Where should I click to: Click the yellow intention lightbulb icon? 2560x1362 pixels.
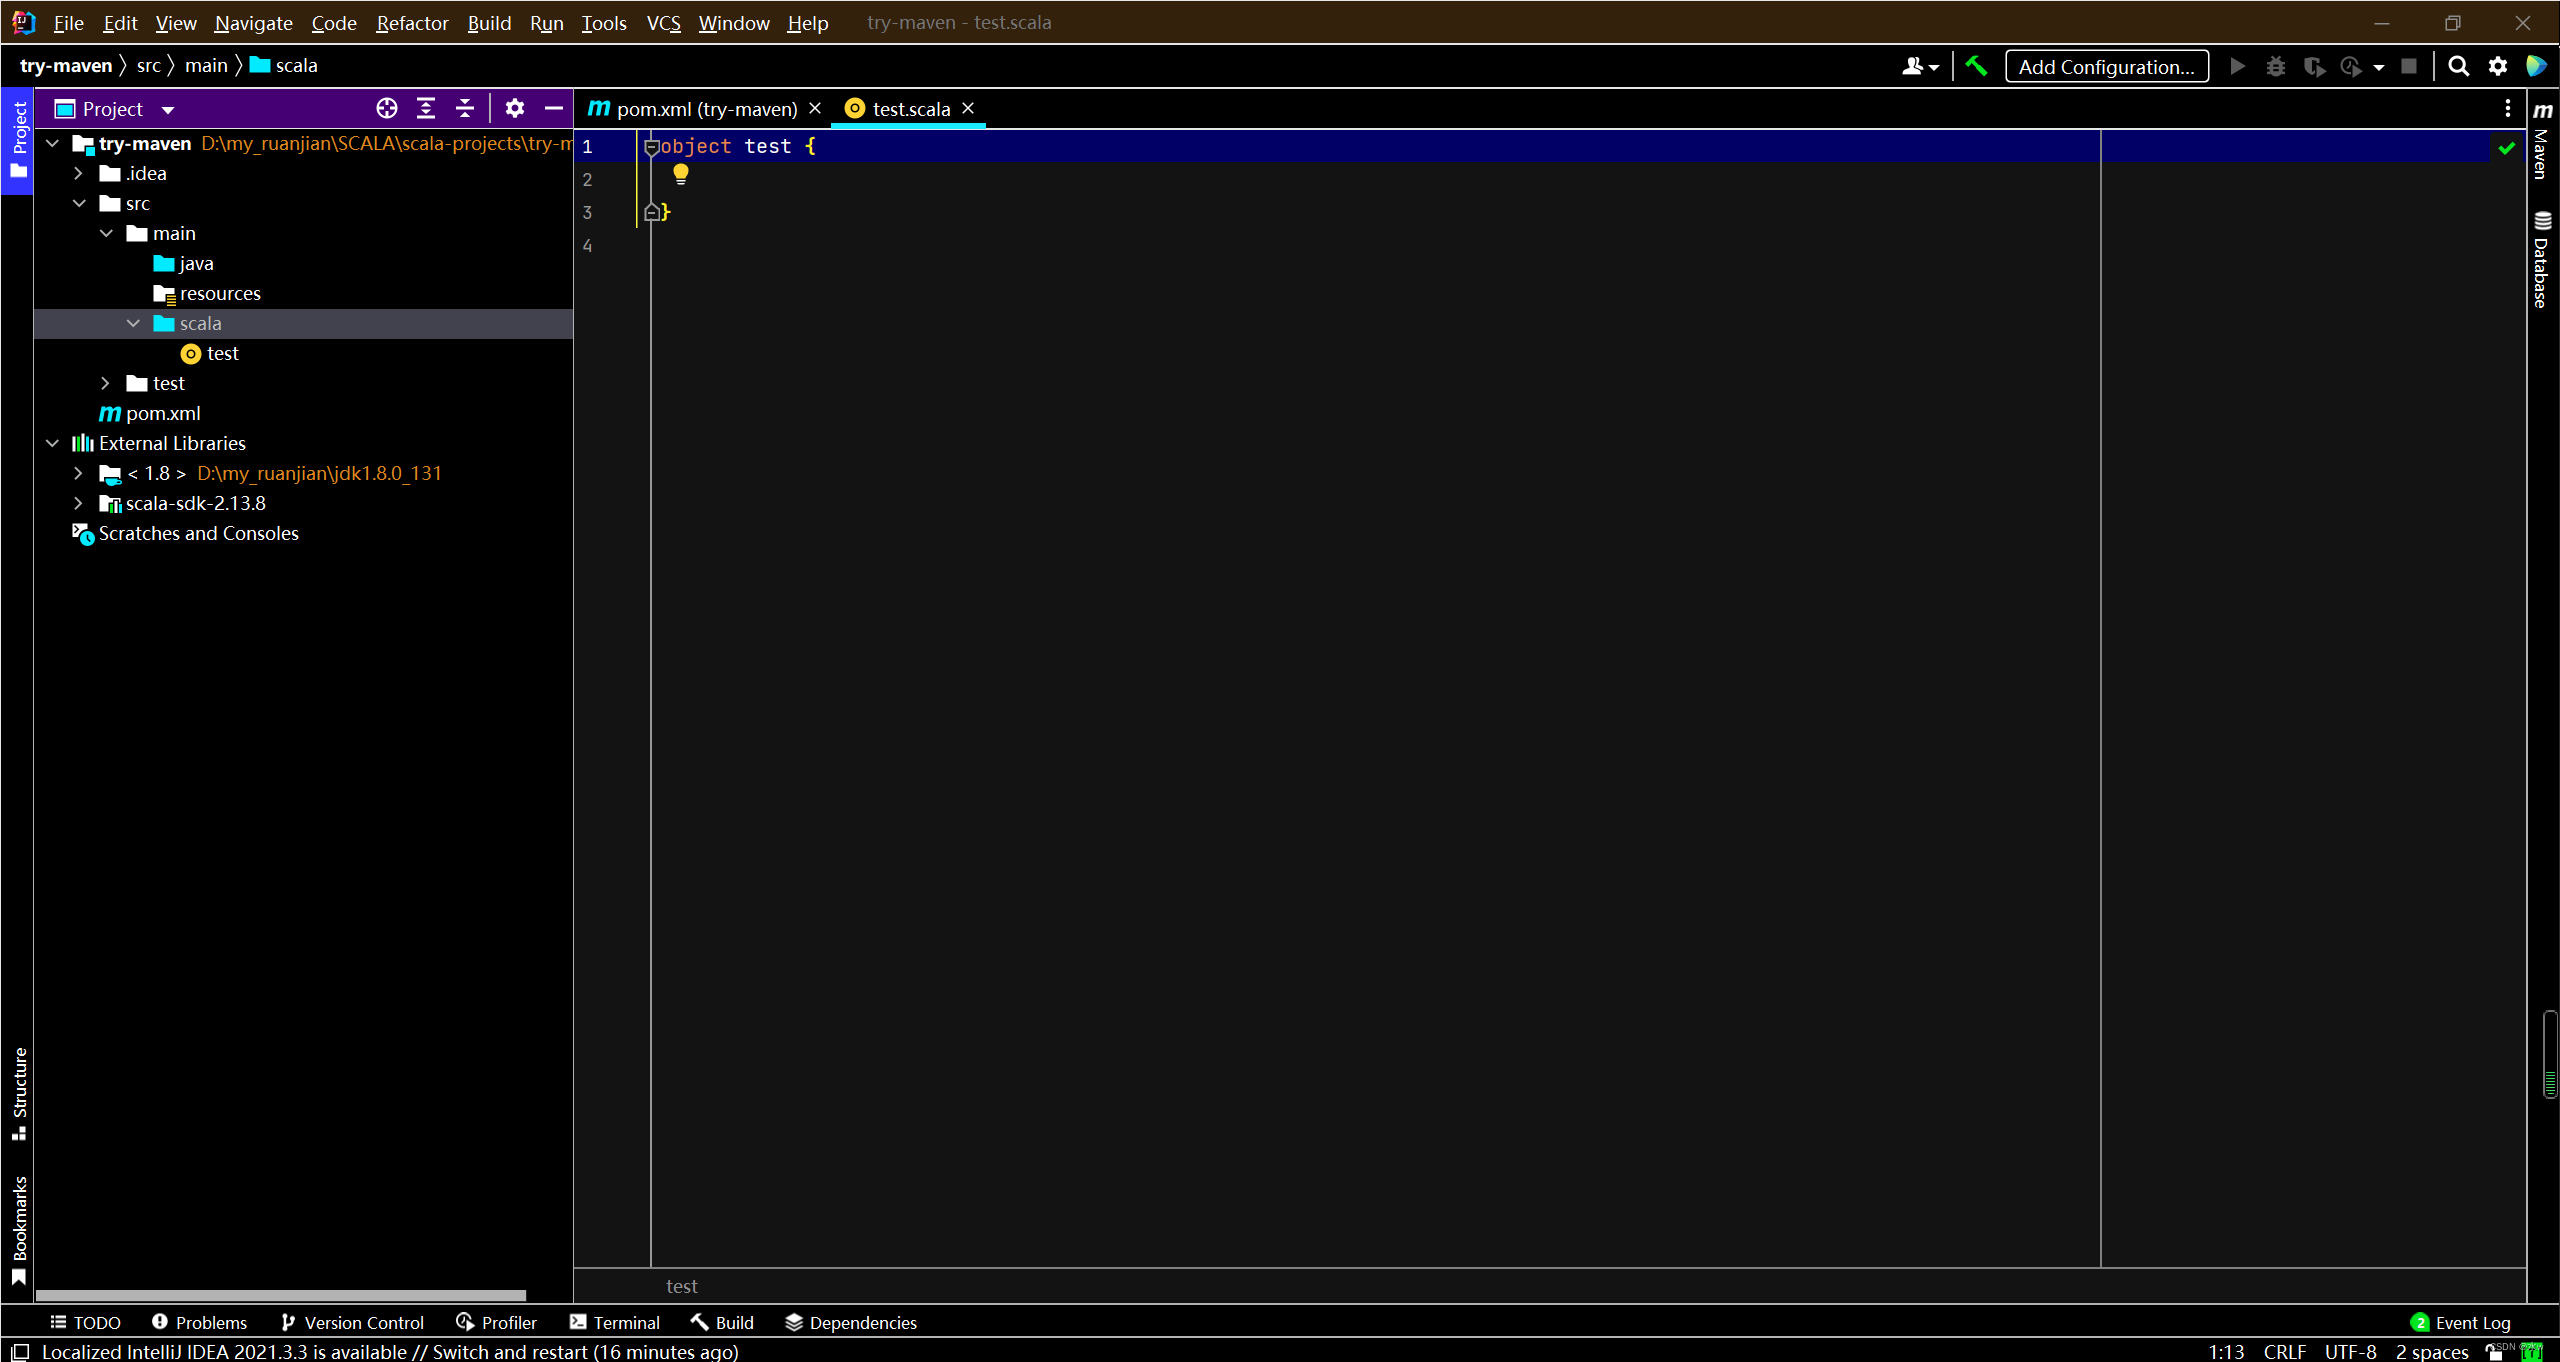(681, 174)
